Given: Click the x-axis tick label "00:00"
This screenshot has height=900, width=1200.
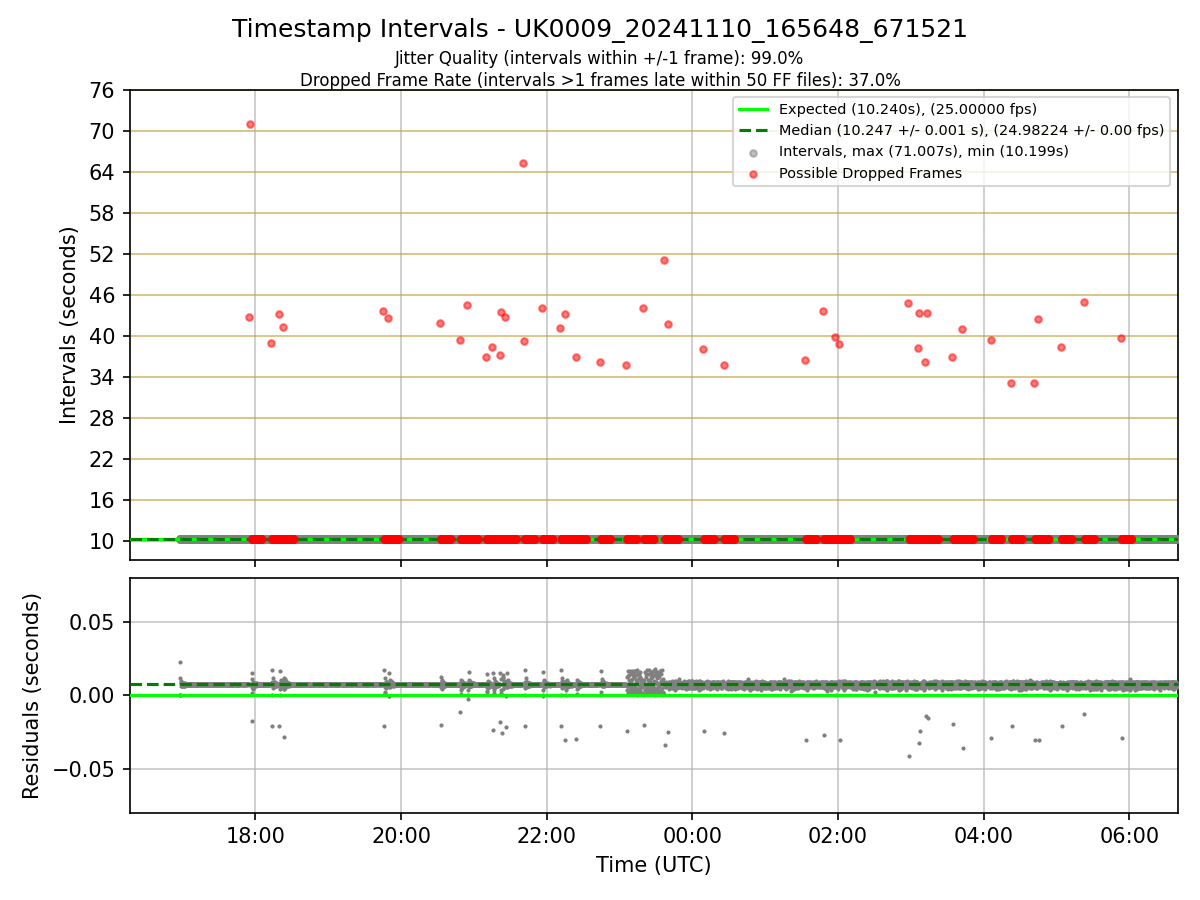Looking at the screenshot, I should [692, 835].
